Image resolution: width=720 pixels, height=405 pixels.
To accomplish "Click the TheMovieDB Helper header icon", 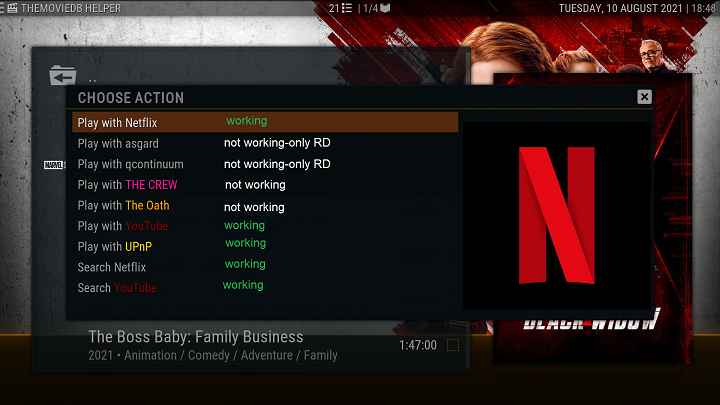I will click(x=10, y=8).
